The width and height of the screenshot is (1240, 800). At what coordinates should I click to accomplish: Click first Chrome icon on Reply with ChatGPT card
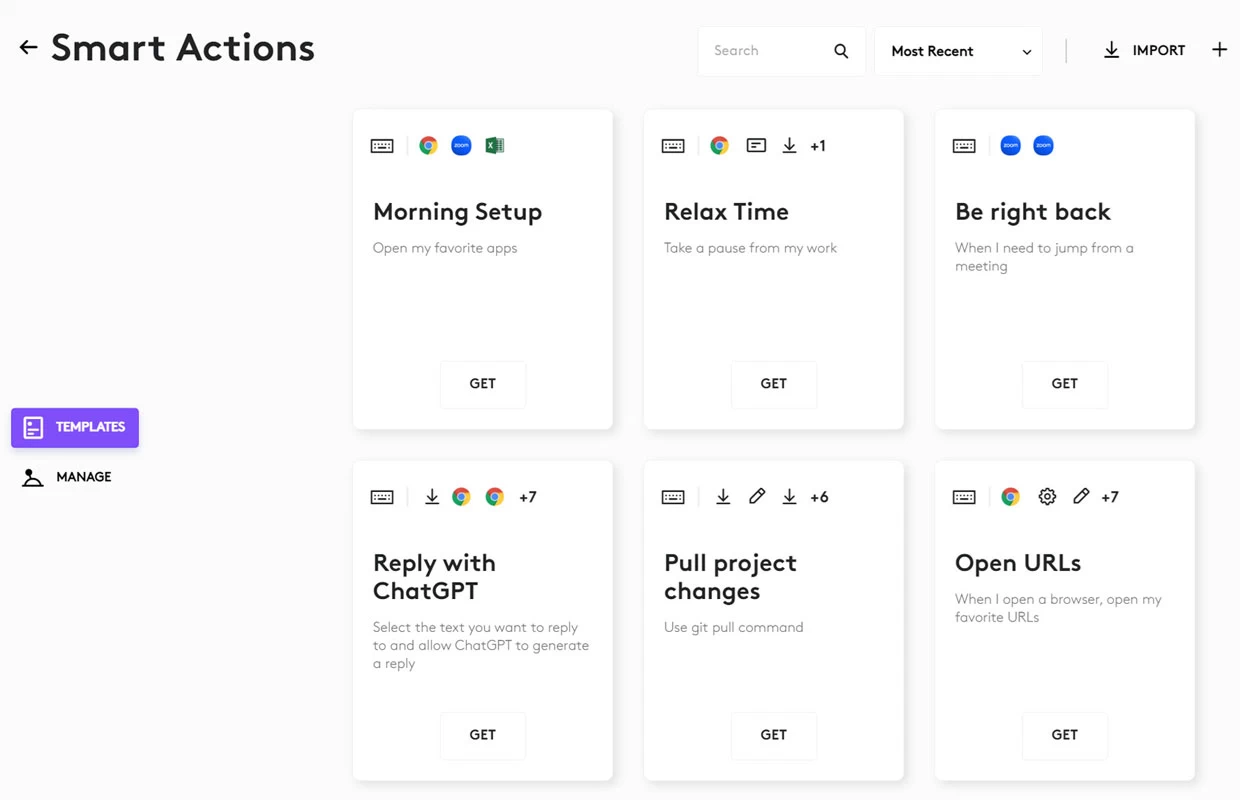[461, 497]
